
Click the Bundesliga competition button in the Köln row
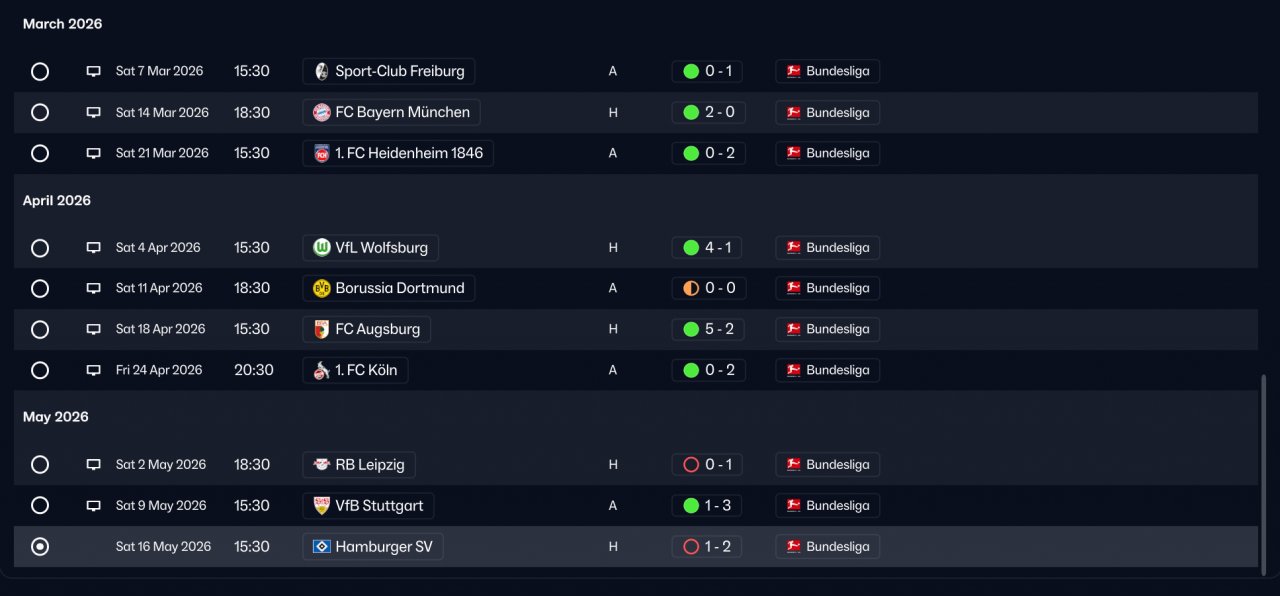pos(827,370)
